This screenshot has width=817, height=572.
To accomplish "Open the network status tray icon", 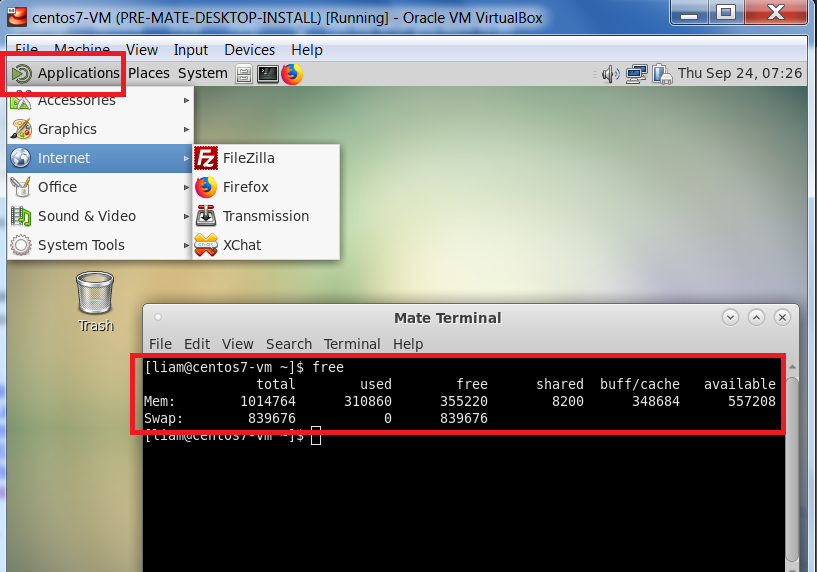I will click(637, 73).
